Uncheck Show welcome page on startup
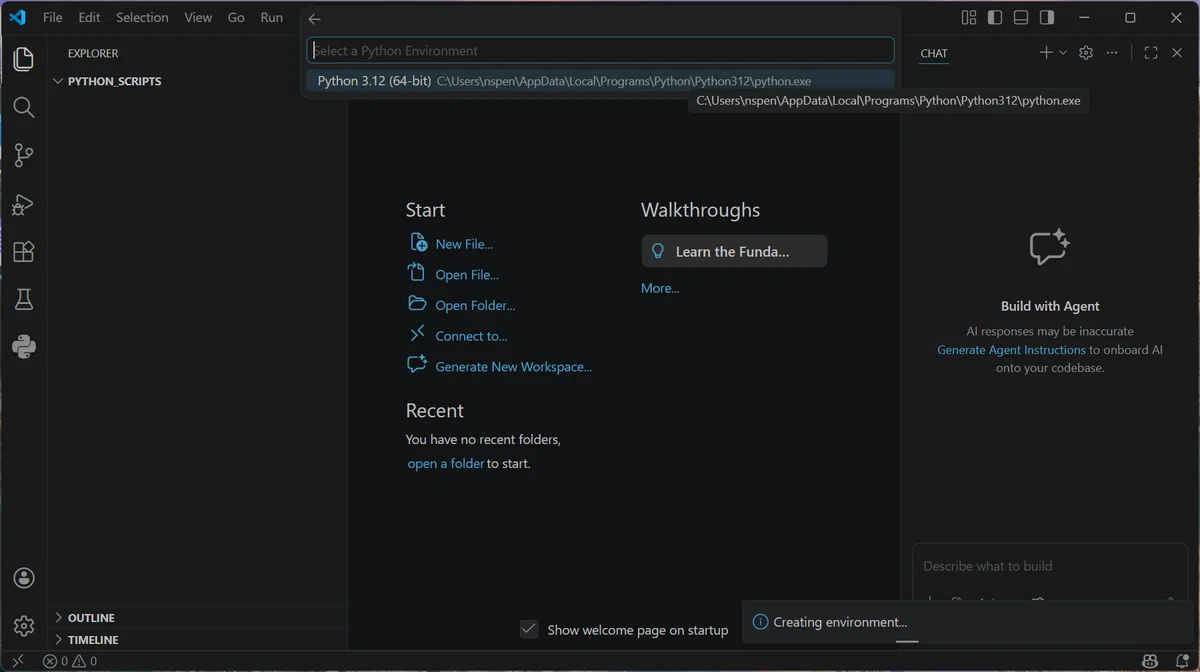 click(x=530, y=629)
